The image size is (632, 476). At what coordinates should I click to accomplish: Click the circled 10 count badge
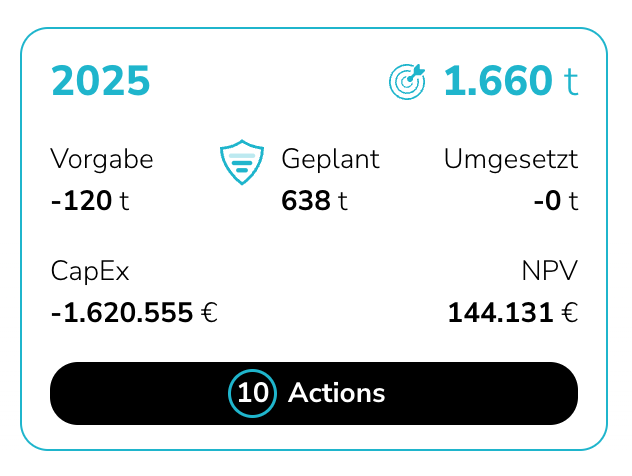coord(253,393)
